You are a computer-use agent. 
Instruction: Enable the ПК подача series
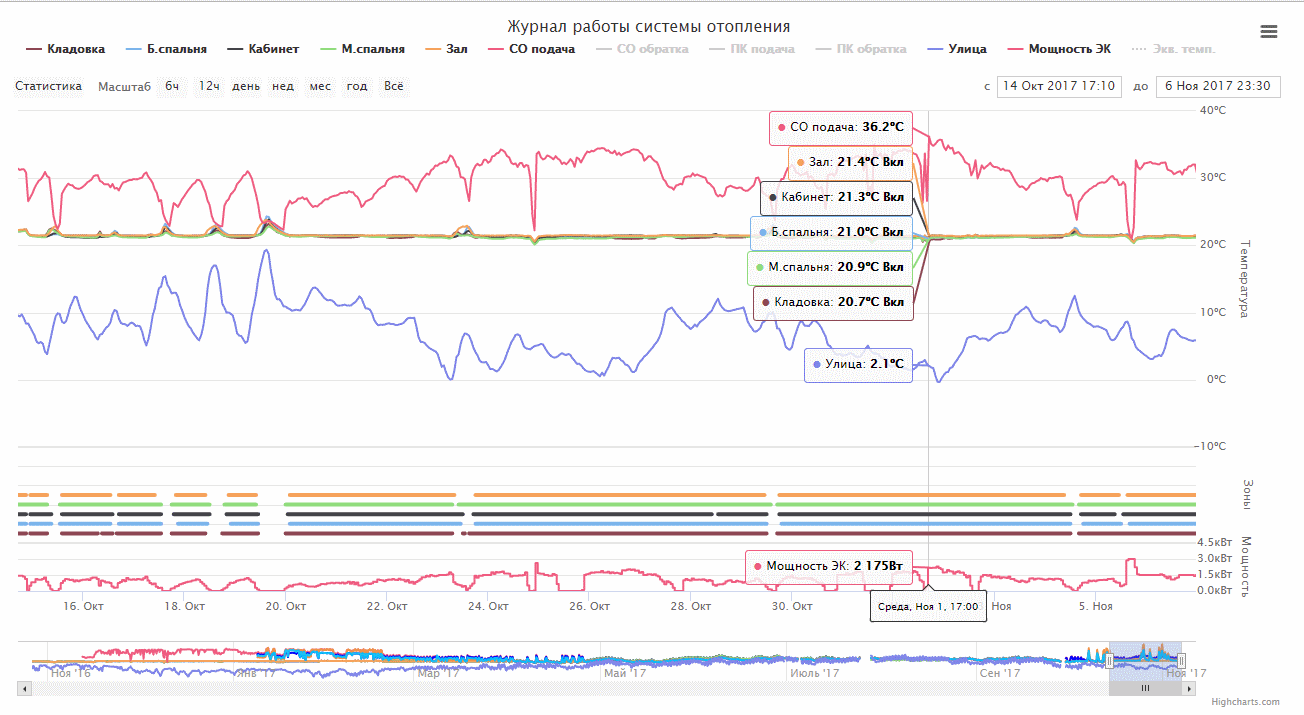pyautogui.click(x=751, y=49)
